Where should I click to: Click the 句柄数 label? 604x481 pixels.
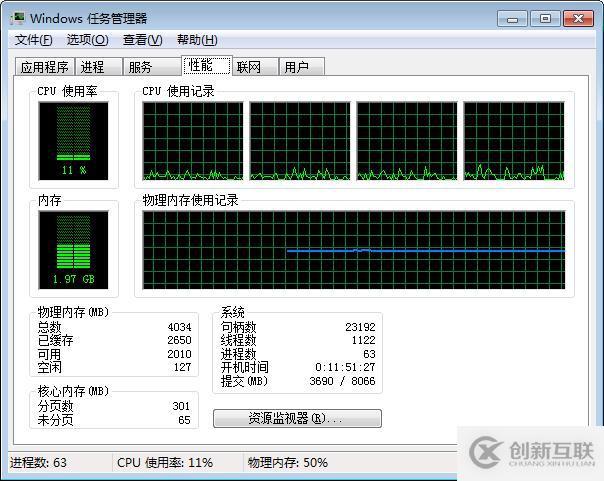(x=238, y=327)
